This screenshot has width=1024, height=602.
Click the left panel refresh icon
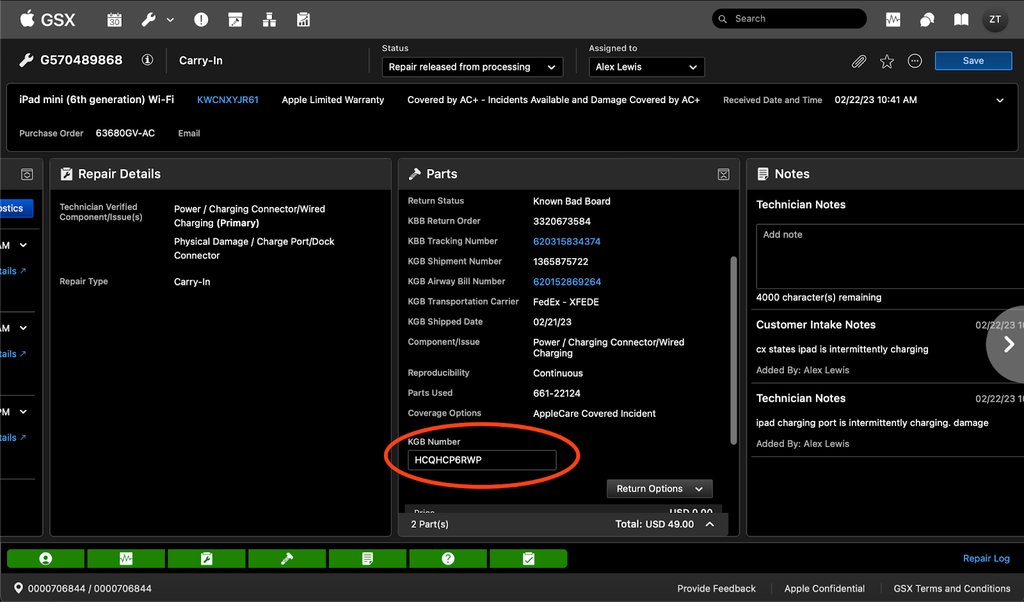coord(27,174)
